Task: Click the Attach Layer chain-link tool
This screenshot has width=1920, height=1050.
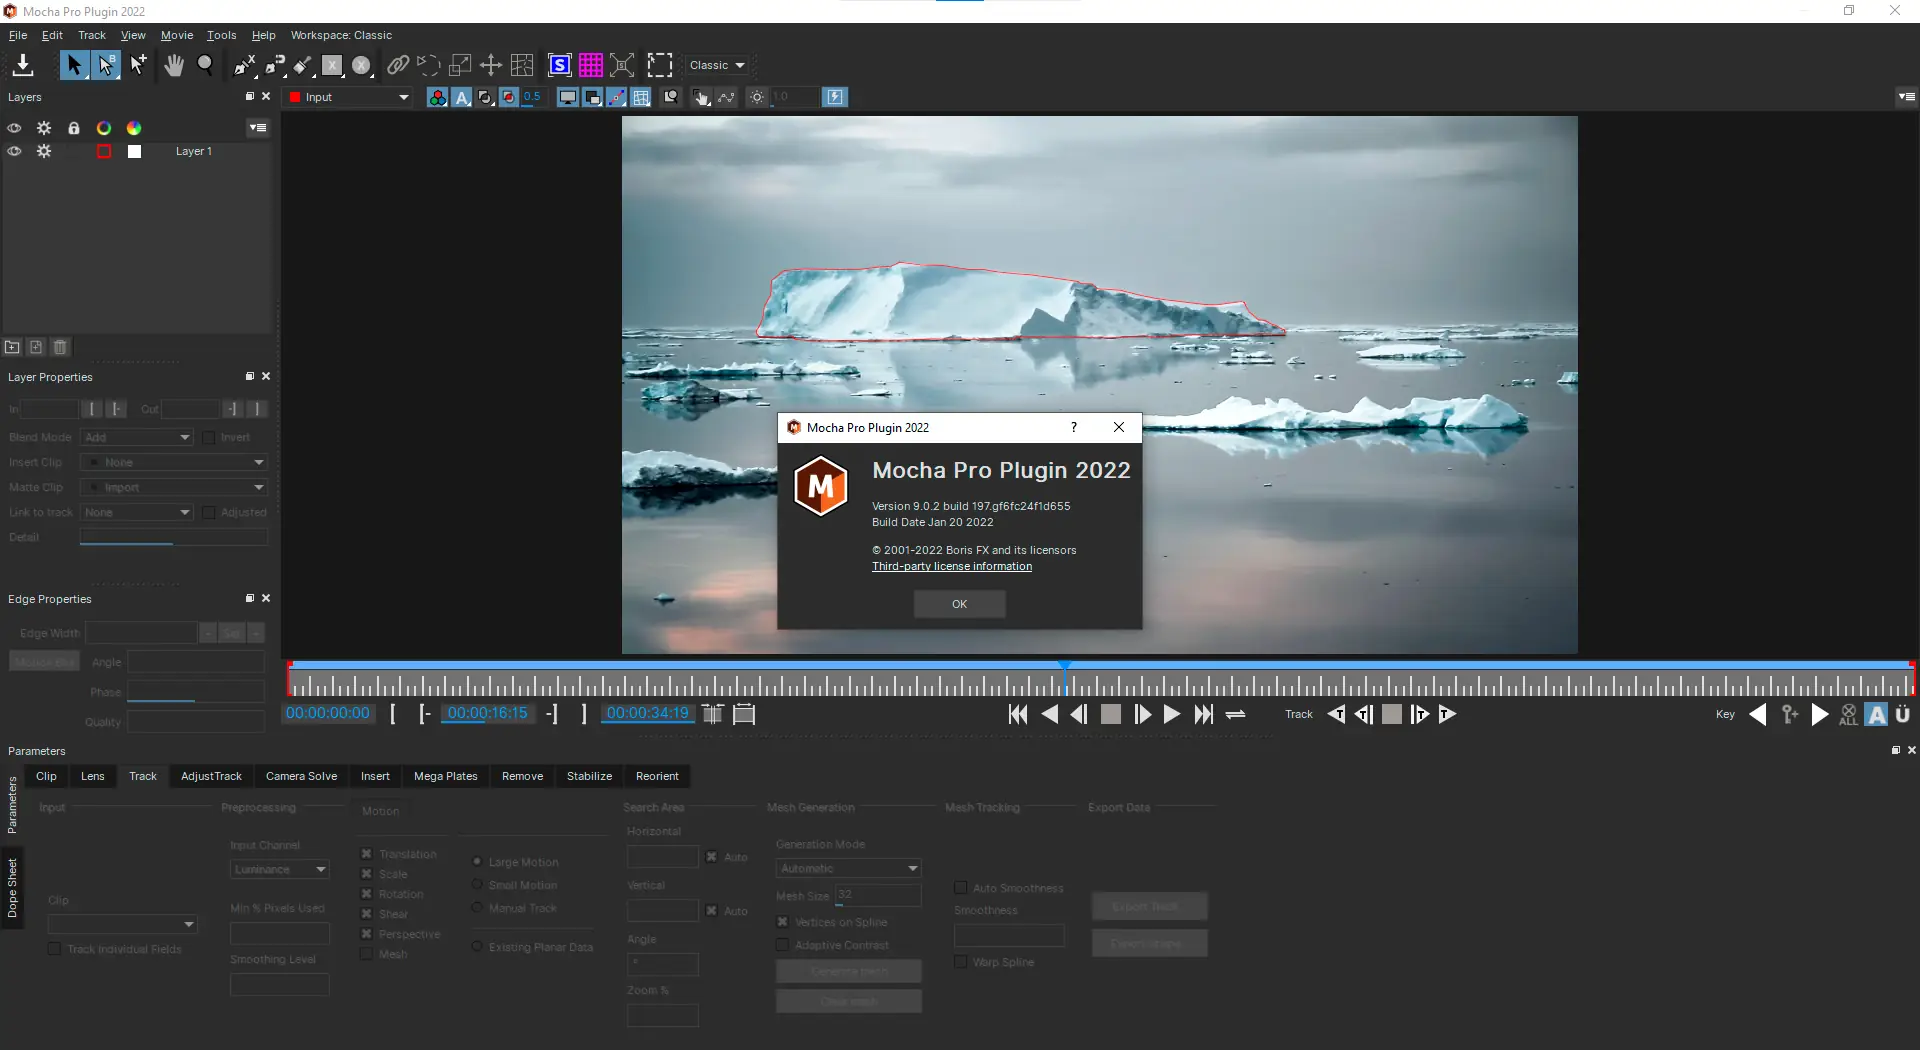Action: pyautogui.click(x=398, y=65)
